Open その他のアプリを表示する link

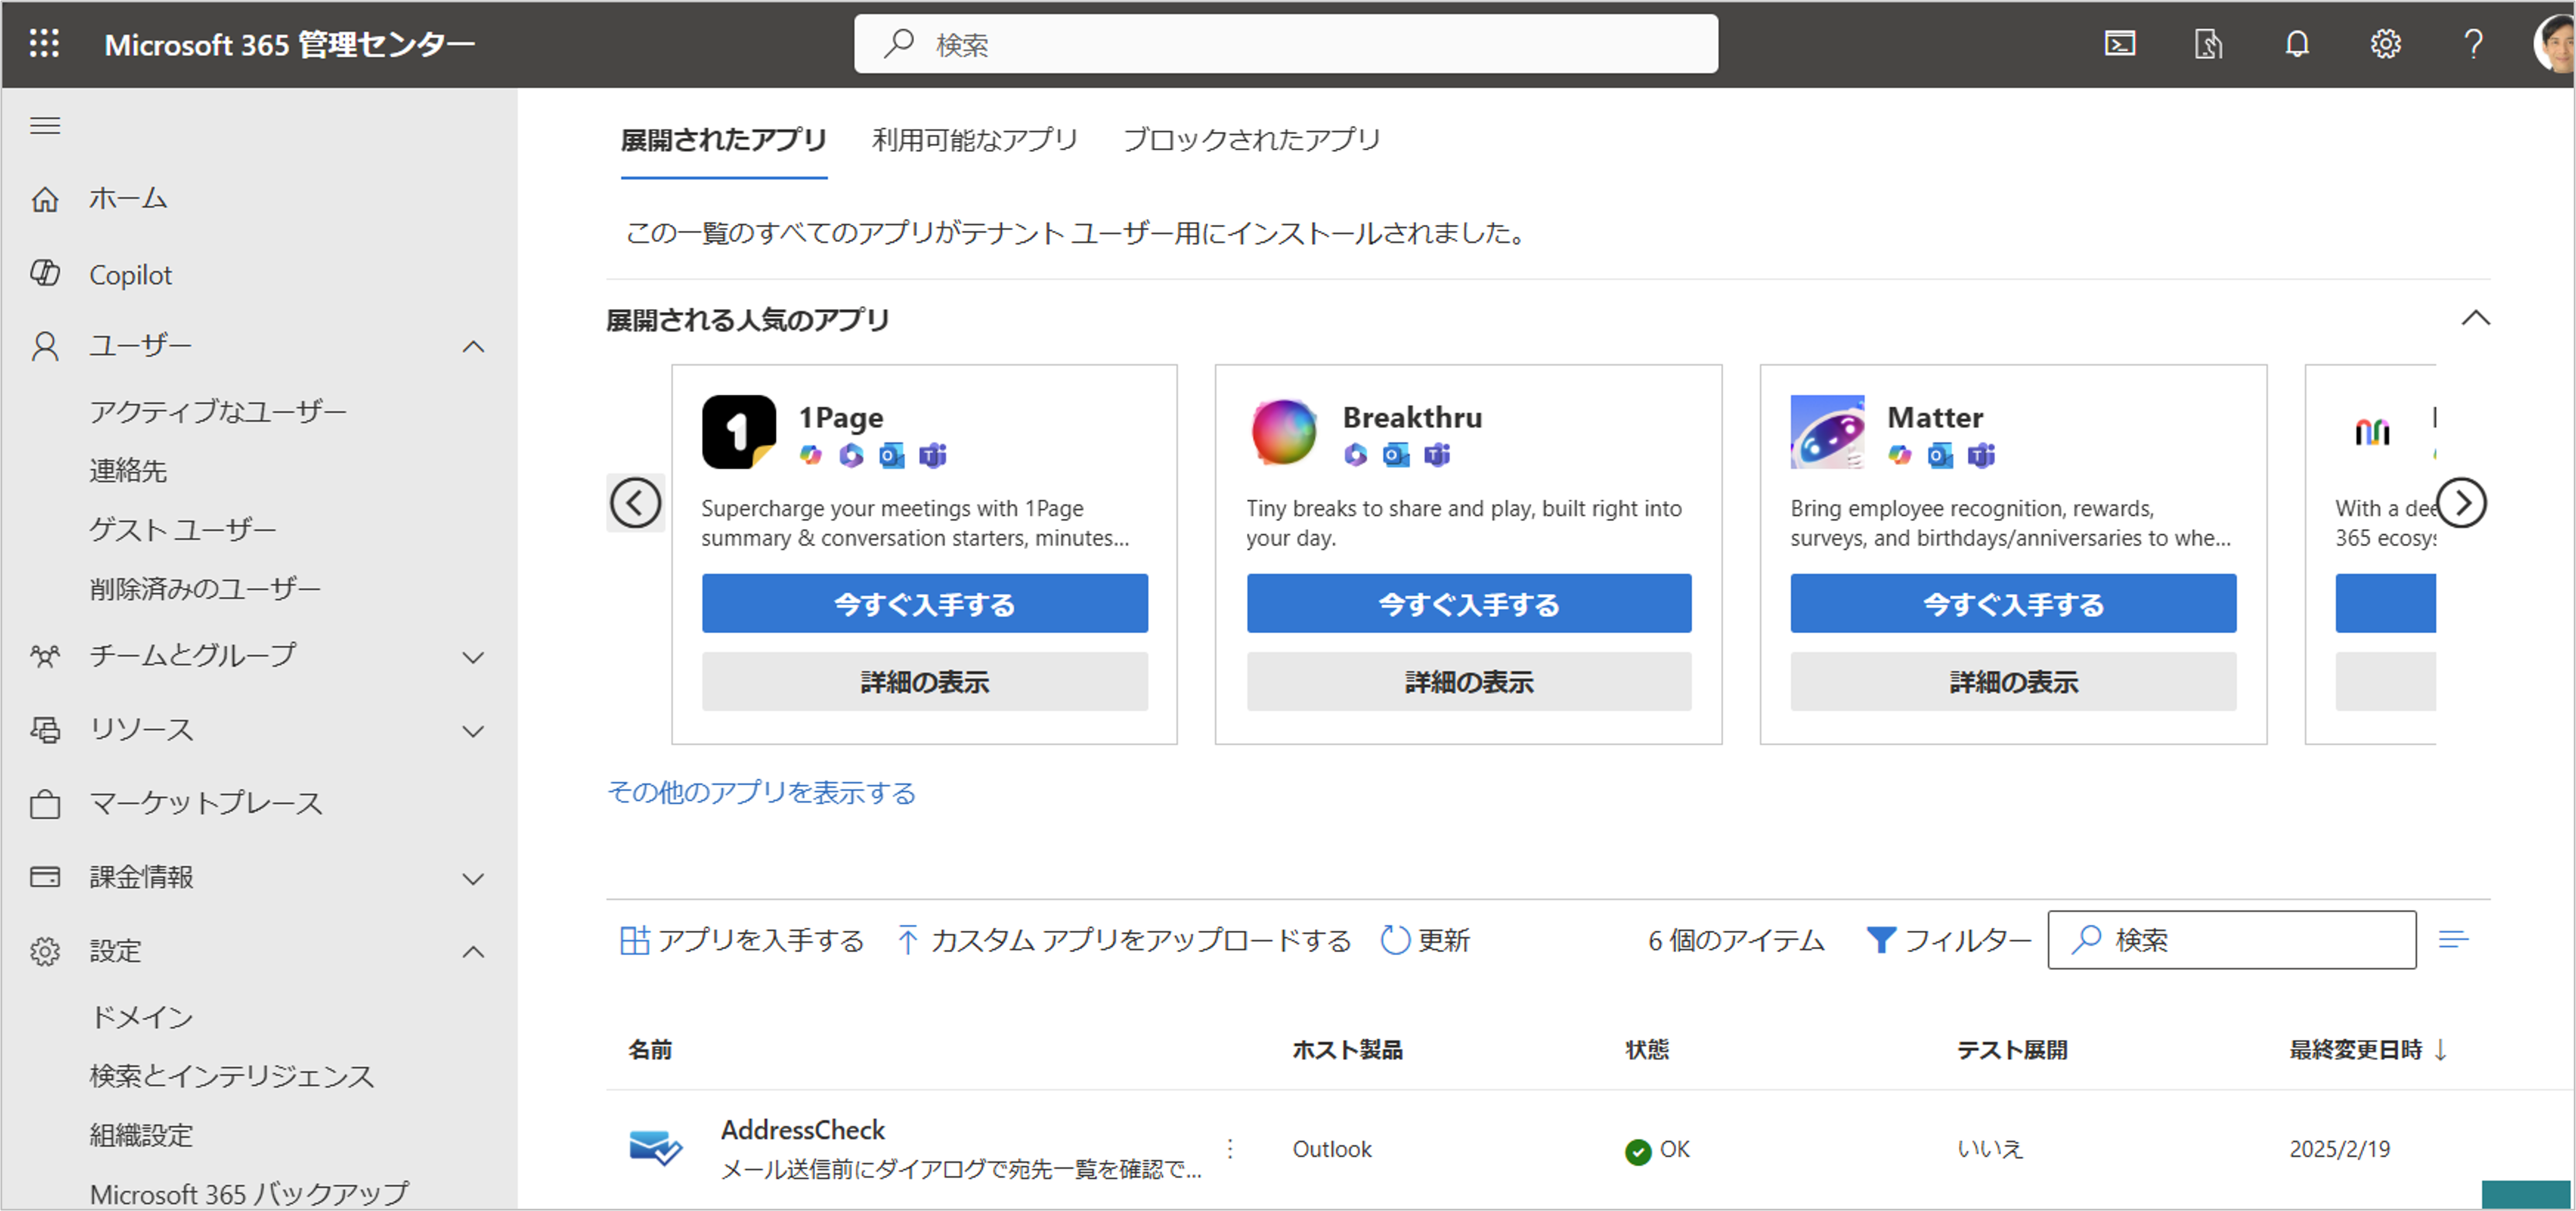tap(762, 793)
